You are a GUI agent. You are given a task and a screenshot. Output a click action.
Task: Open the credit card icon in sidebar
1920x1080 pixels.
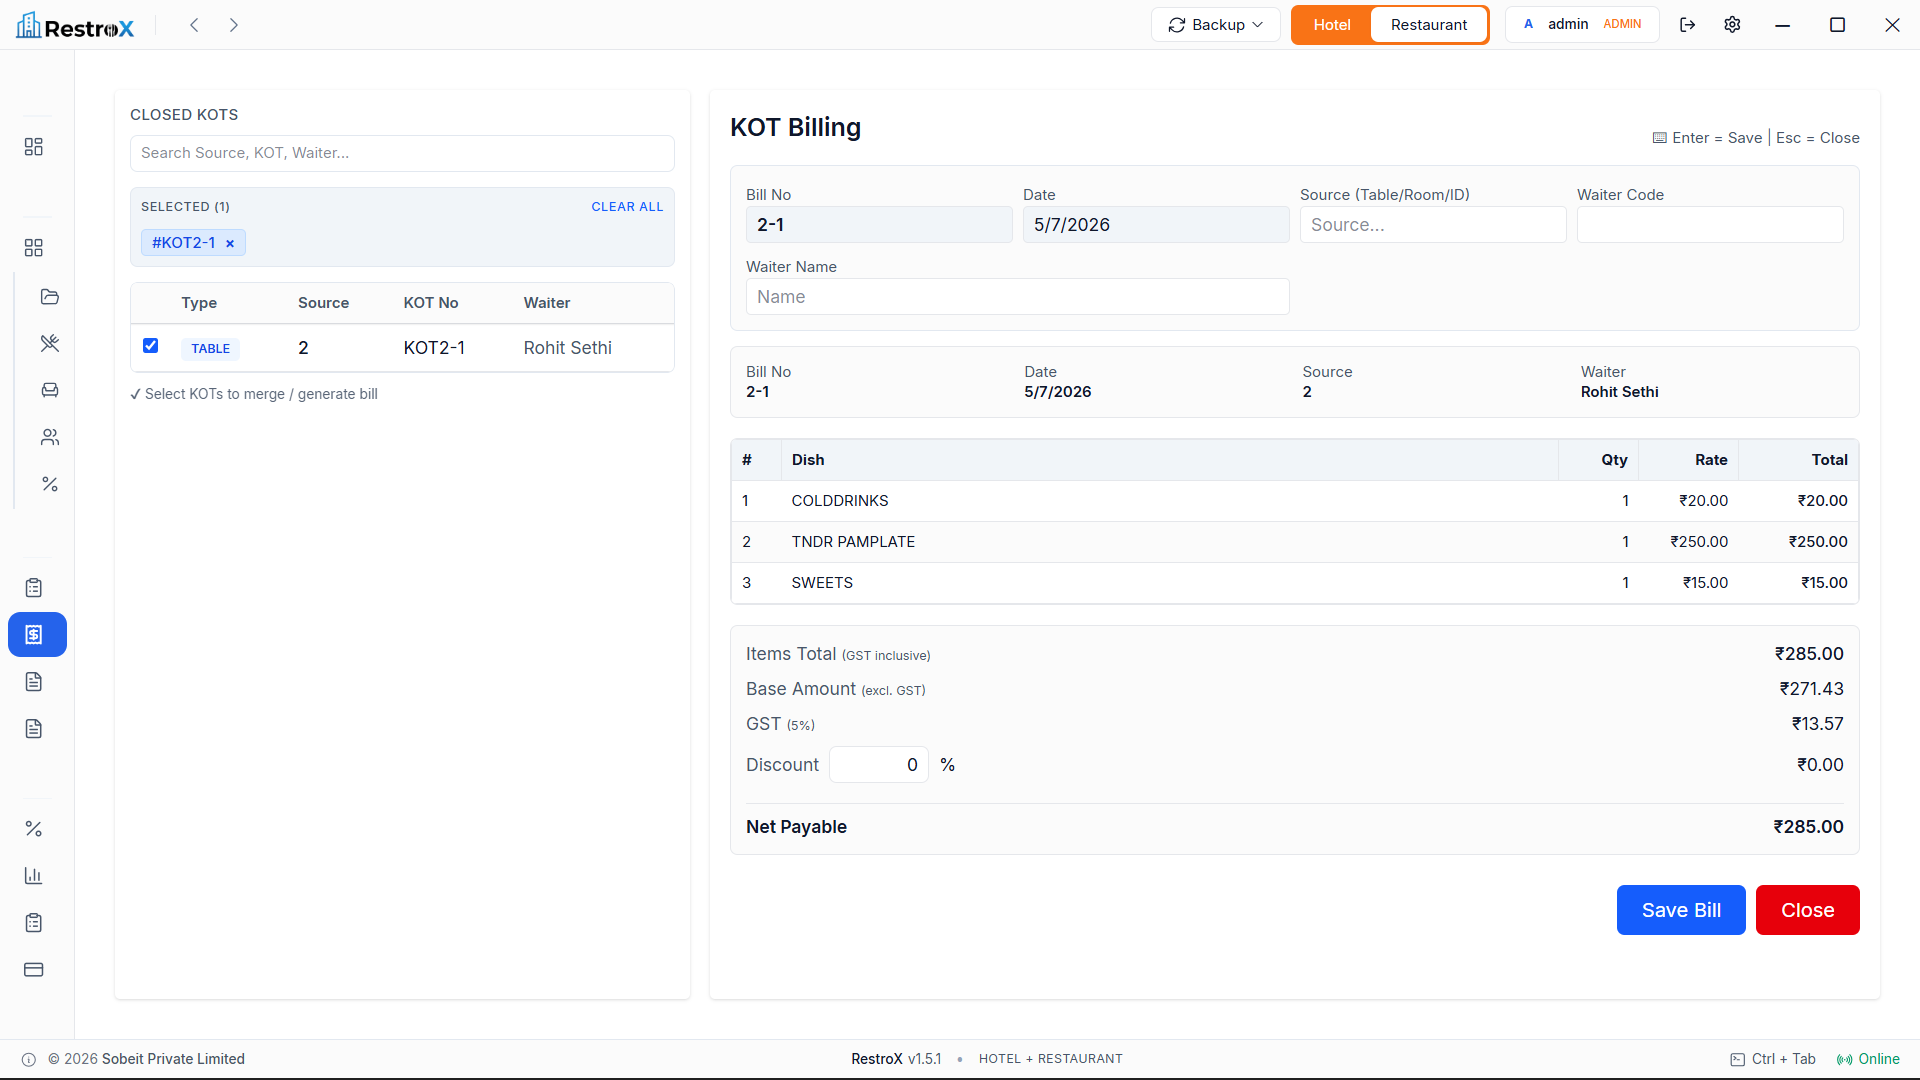tap(34, 970)
